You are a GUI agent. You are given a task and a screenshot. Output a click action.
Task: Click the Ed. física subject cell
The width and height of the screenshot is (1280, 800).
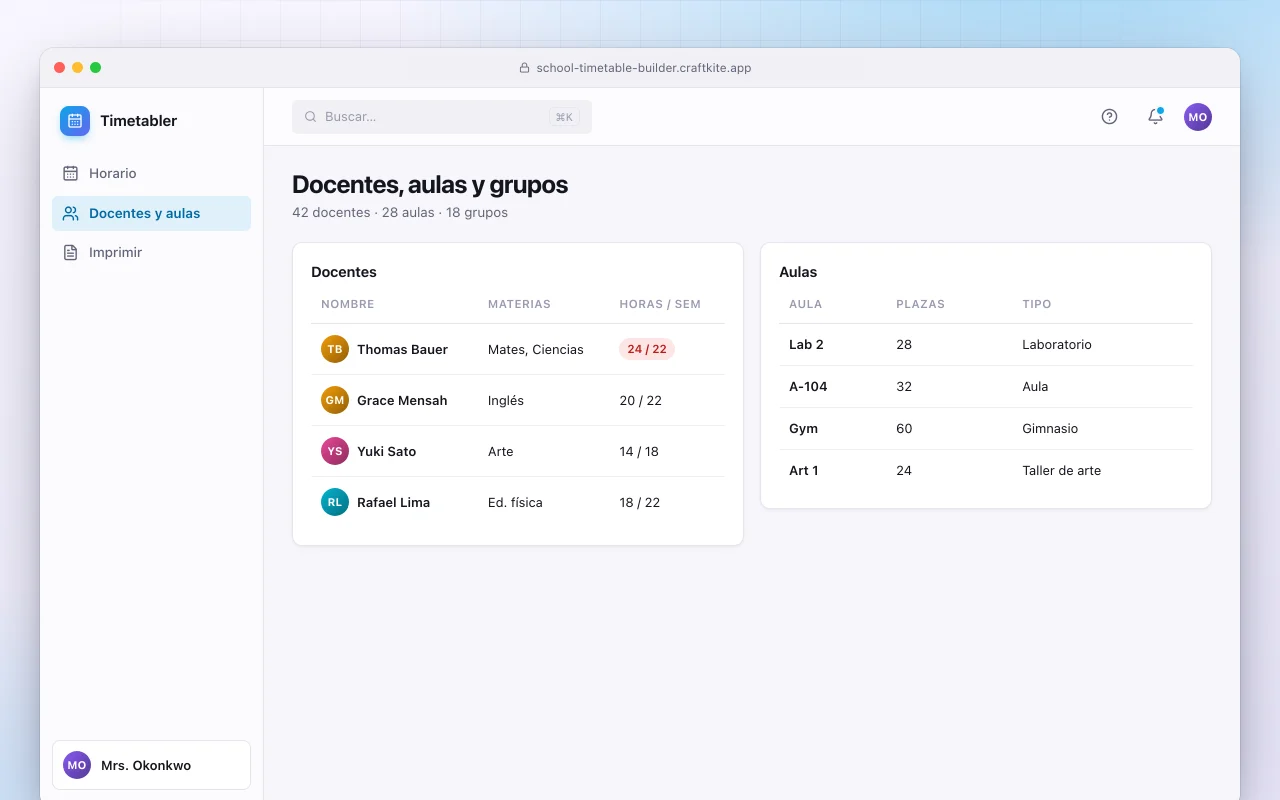(515, 502)
